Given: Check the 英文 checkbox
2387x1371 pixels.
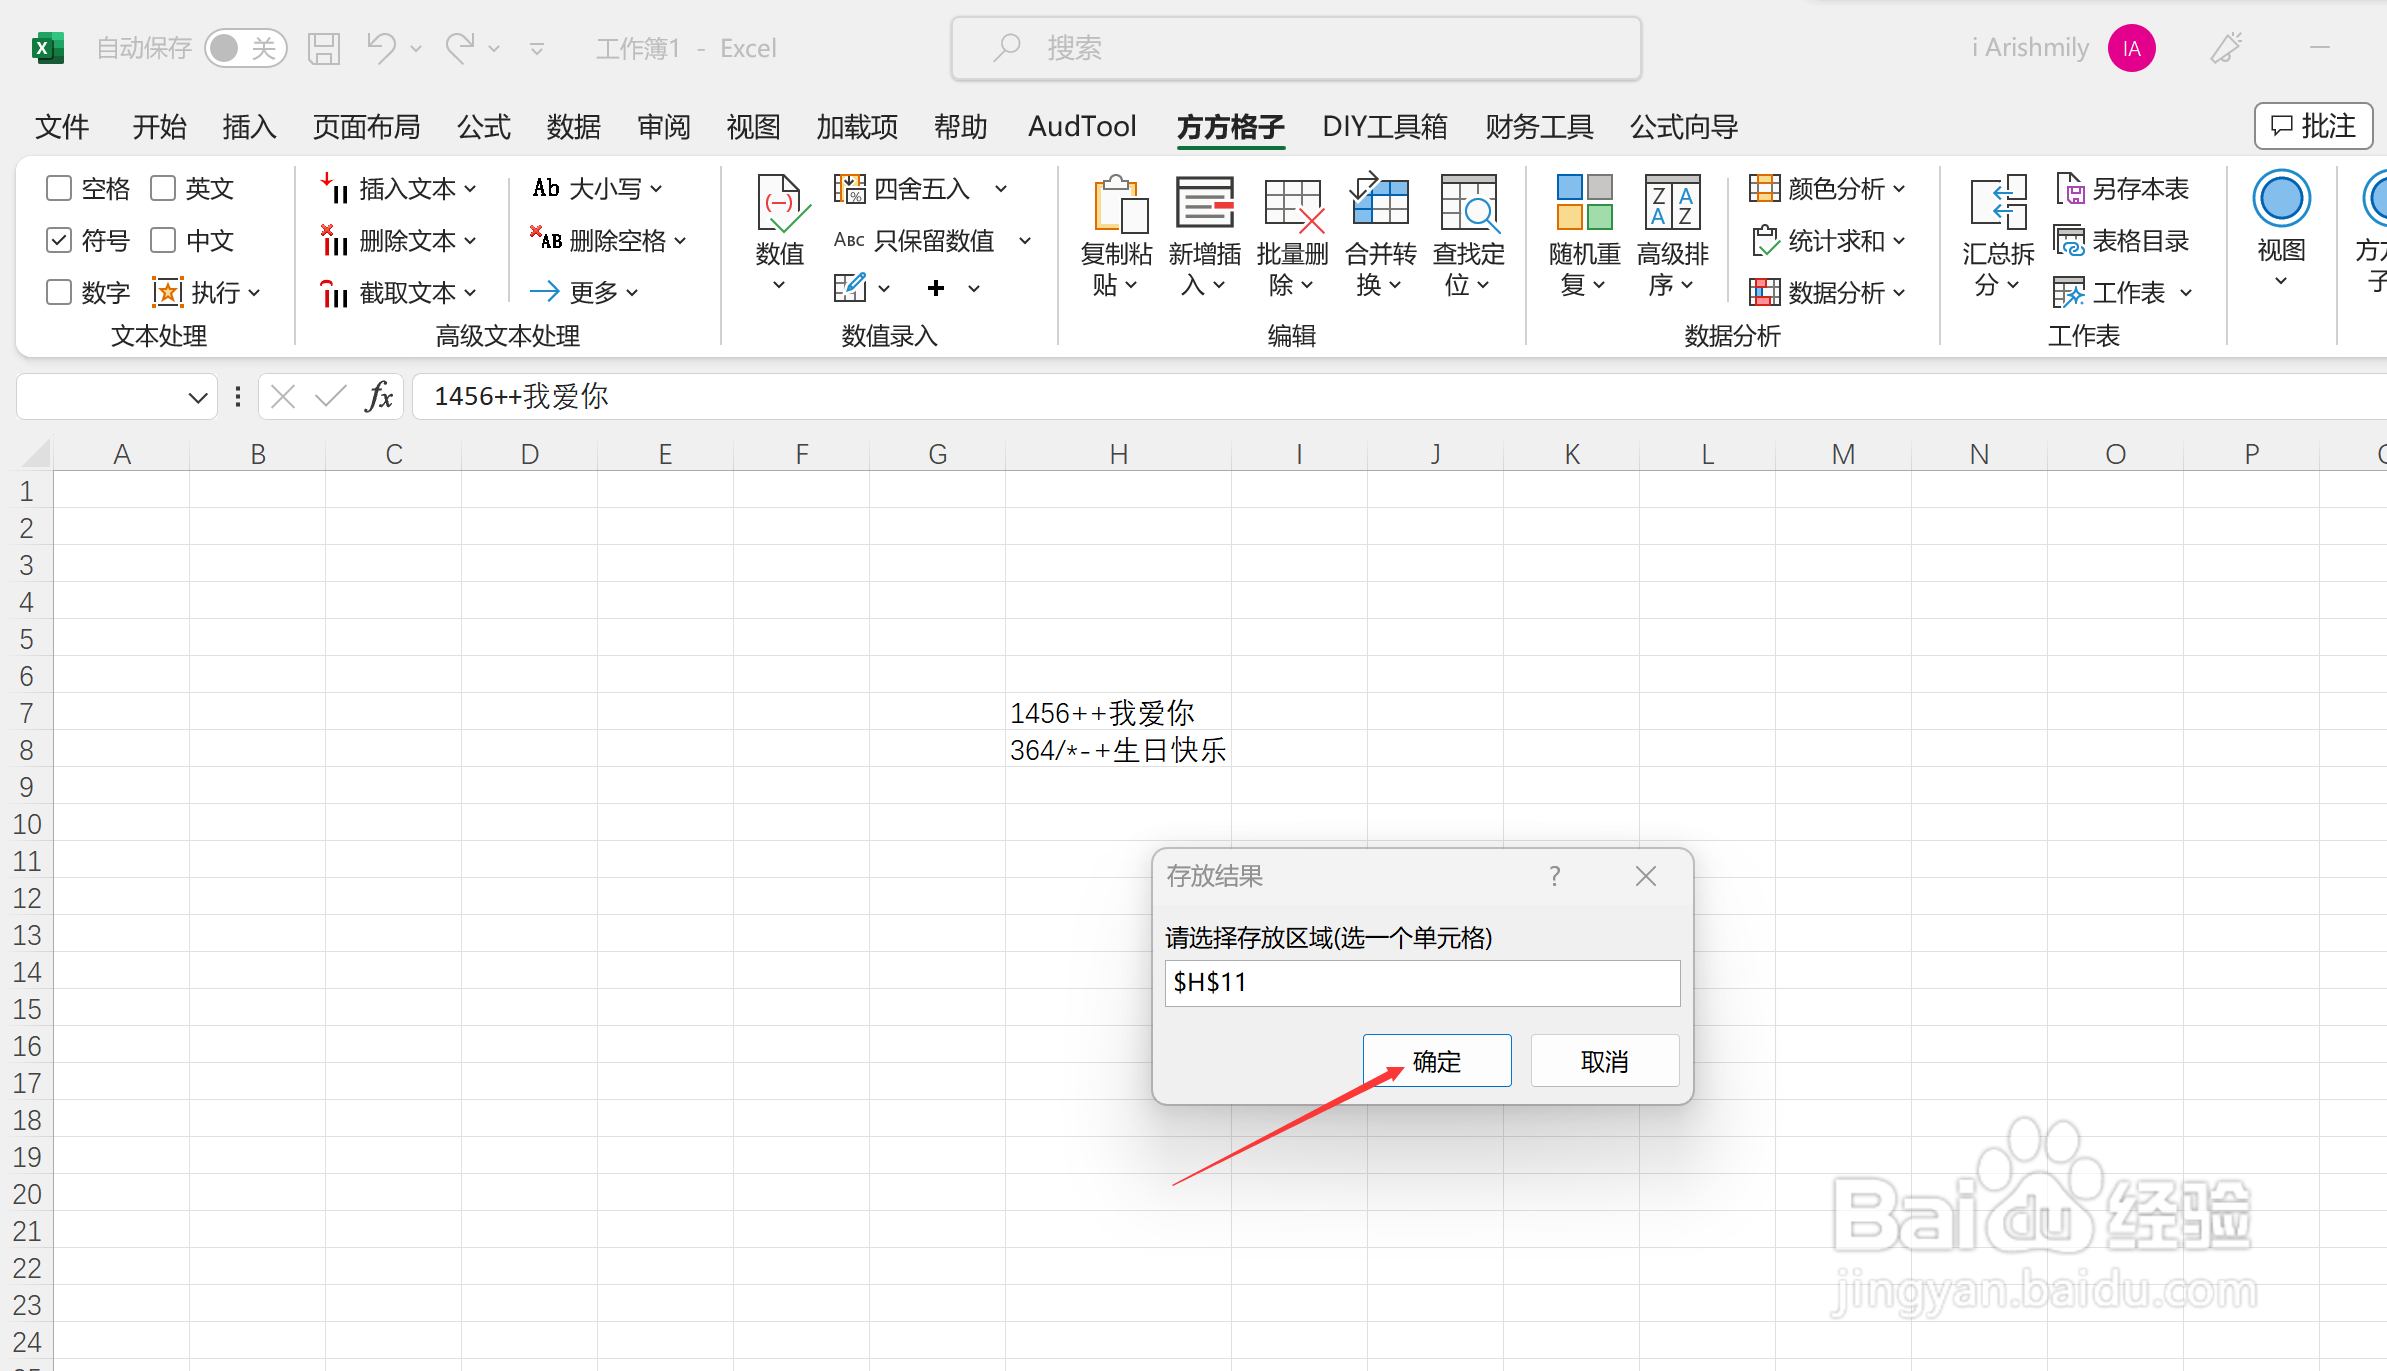Looking at the screenshot, I should click(163, 188).
